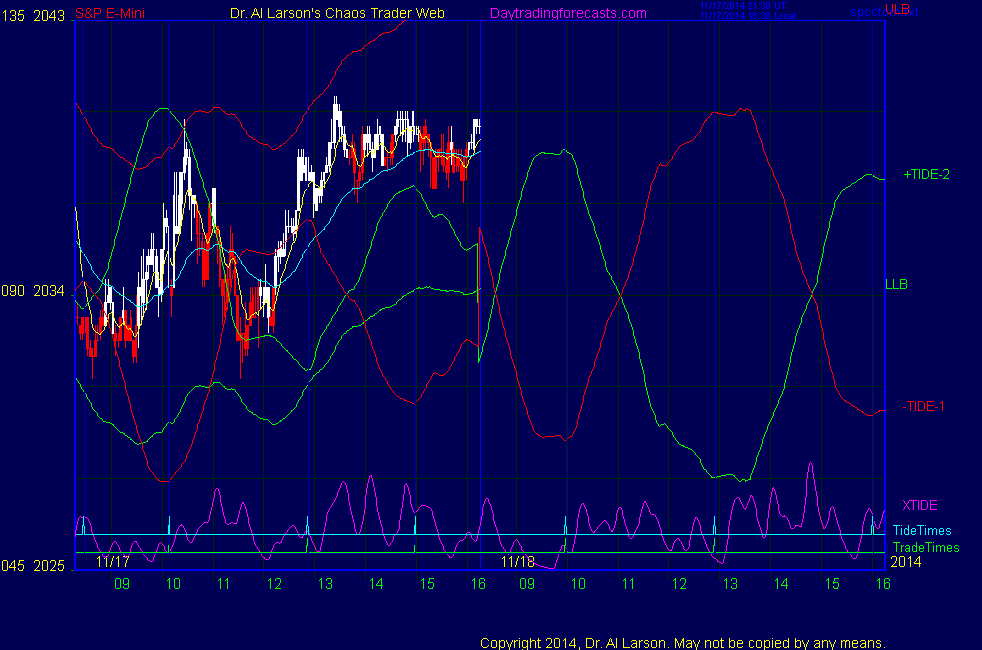
Task: Select the '+TIDE-2' legend label
Action: pyautogui.click(x=926, y=174)
